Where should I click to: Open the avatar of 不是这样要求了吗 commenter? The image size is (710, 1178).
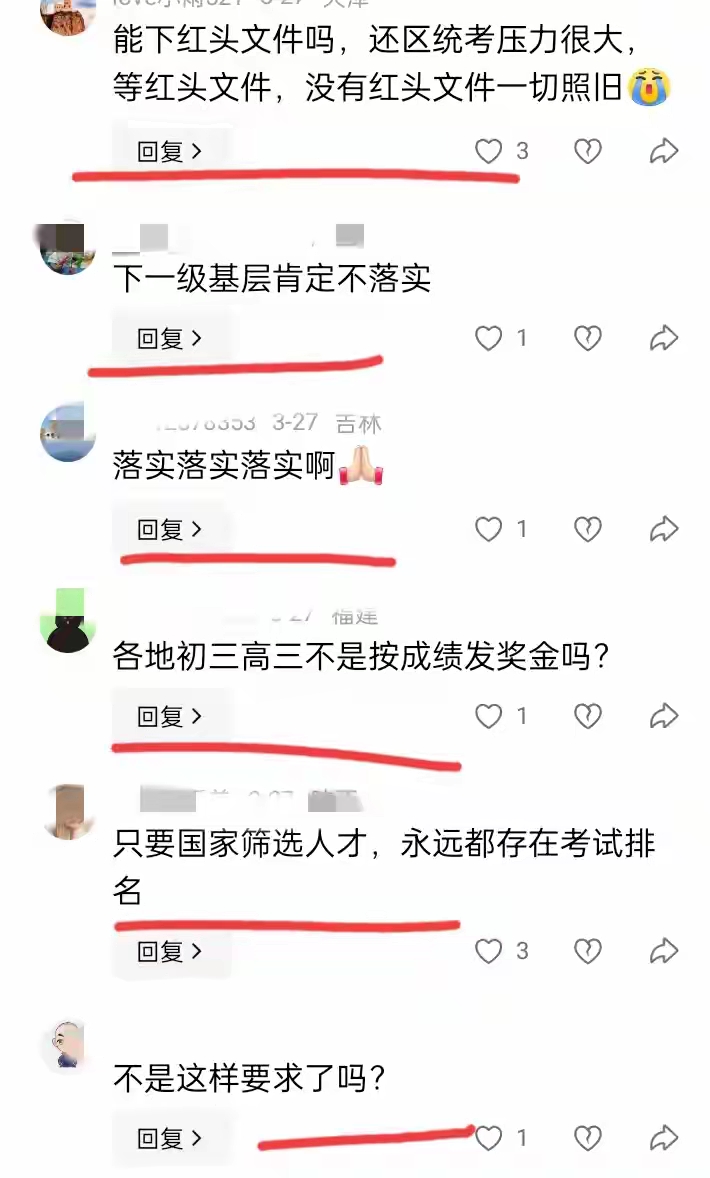(x=68, y=1046)
